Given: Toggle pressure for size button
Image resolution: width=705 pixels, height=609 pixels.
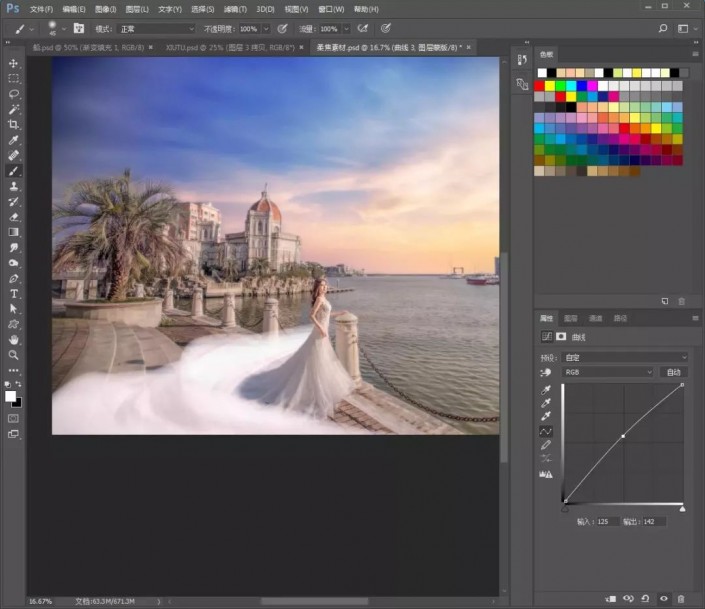Looking at the screenshot, I should [x=385, y=29].
